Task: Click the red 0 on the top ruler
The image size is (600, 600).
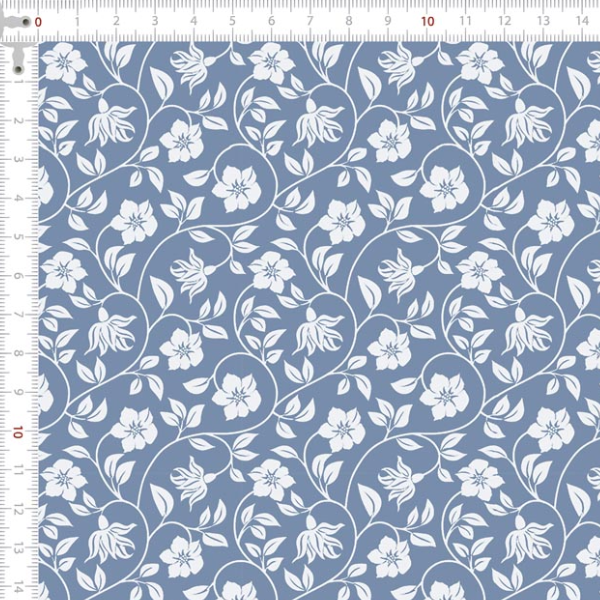Action: [38, 21]
